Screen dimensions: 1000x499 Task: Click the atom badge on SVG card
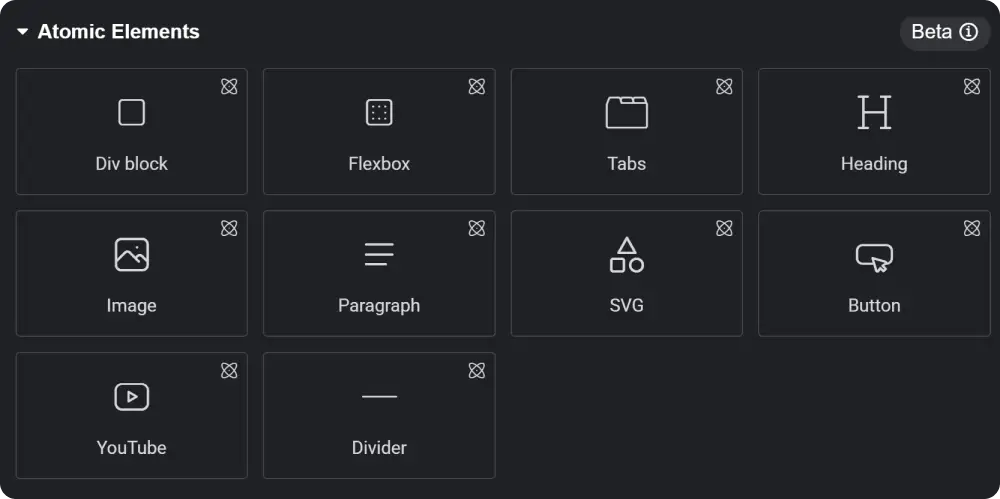(x=724, y=229)
